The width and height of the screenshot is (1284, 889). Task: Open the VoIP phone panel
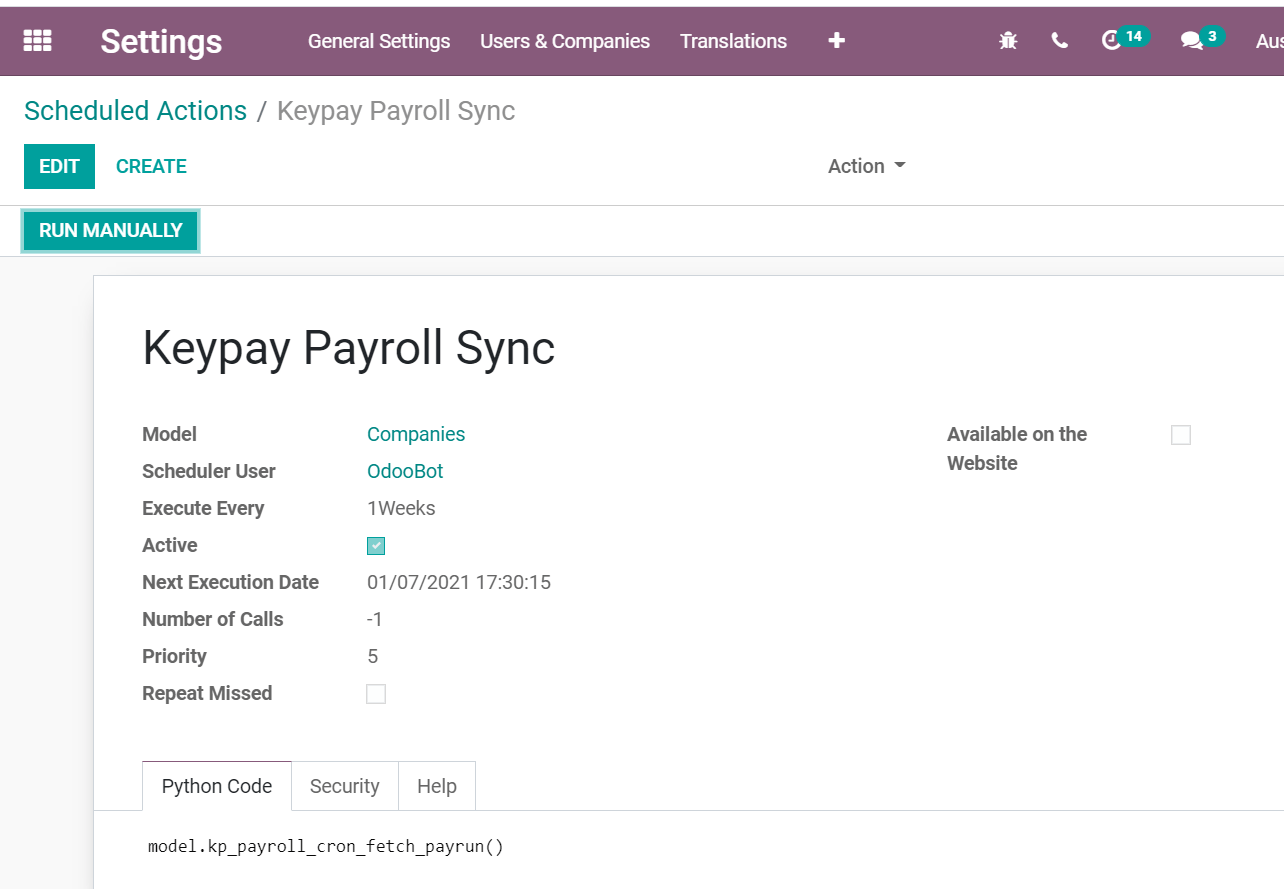[1059, 41]
